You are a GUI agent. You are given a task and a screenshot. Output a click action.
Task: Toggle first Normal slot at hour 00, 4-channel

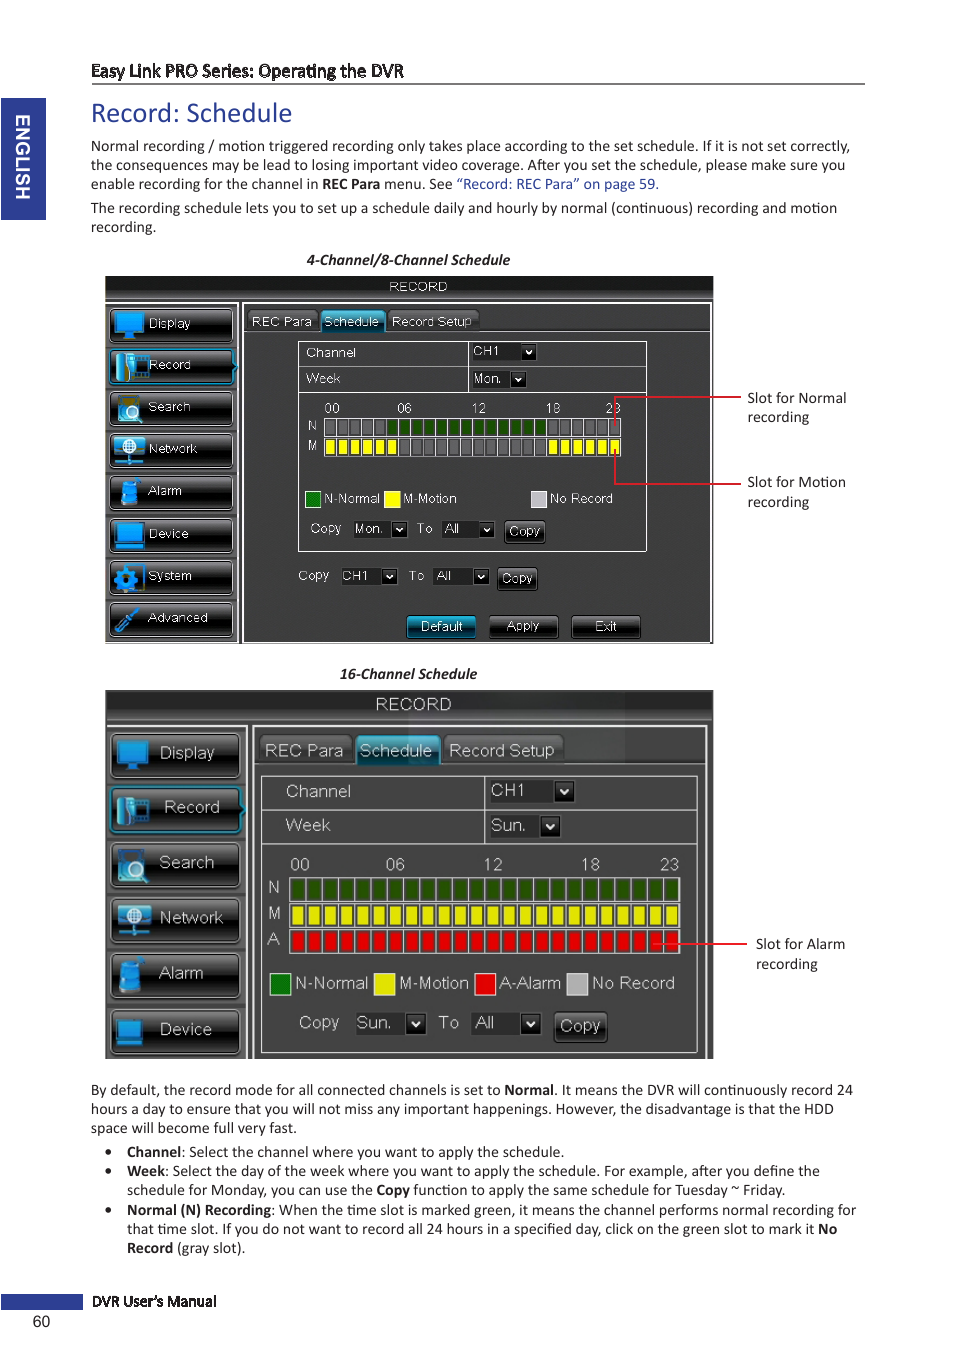(x=330, y=428)
